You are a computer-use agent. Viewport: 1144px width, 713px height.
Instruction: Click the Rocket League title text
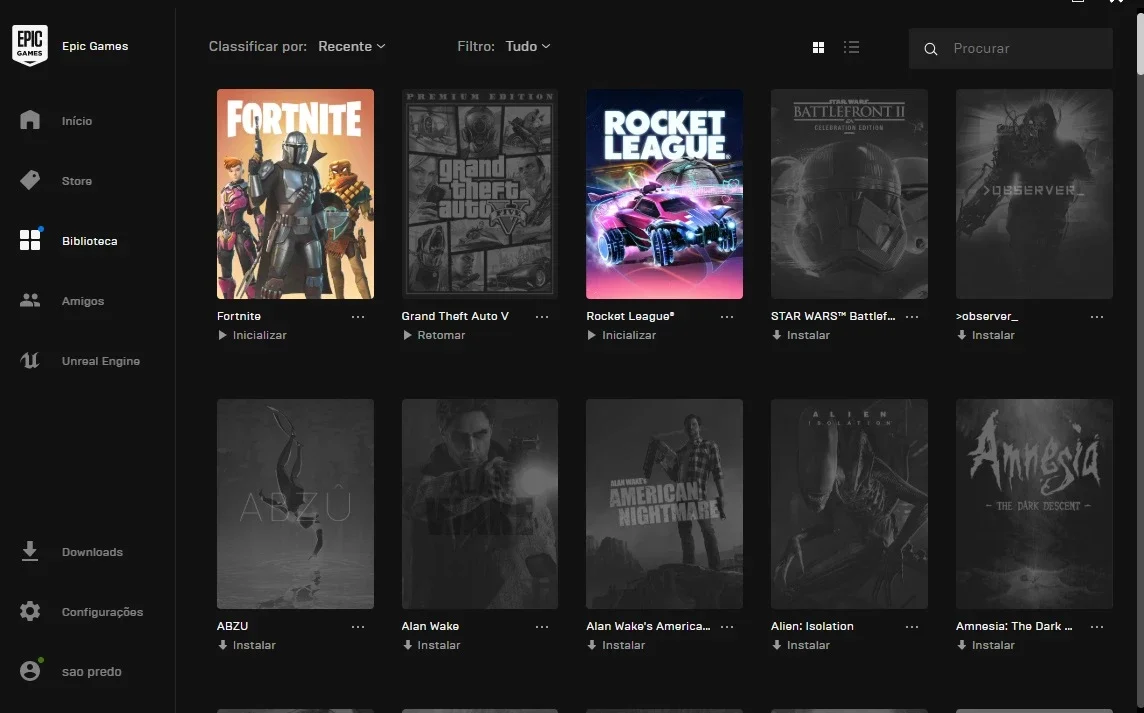click(630, 316)
